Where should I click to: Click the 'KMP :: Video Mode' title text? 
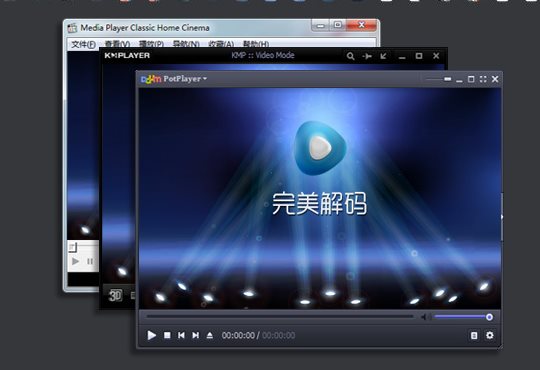[263, 55]
